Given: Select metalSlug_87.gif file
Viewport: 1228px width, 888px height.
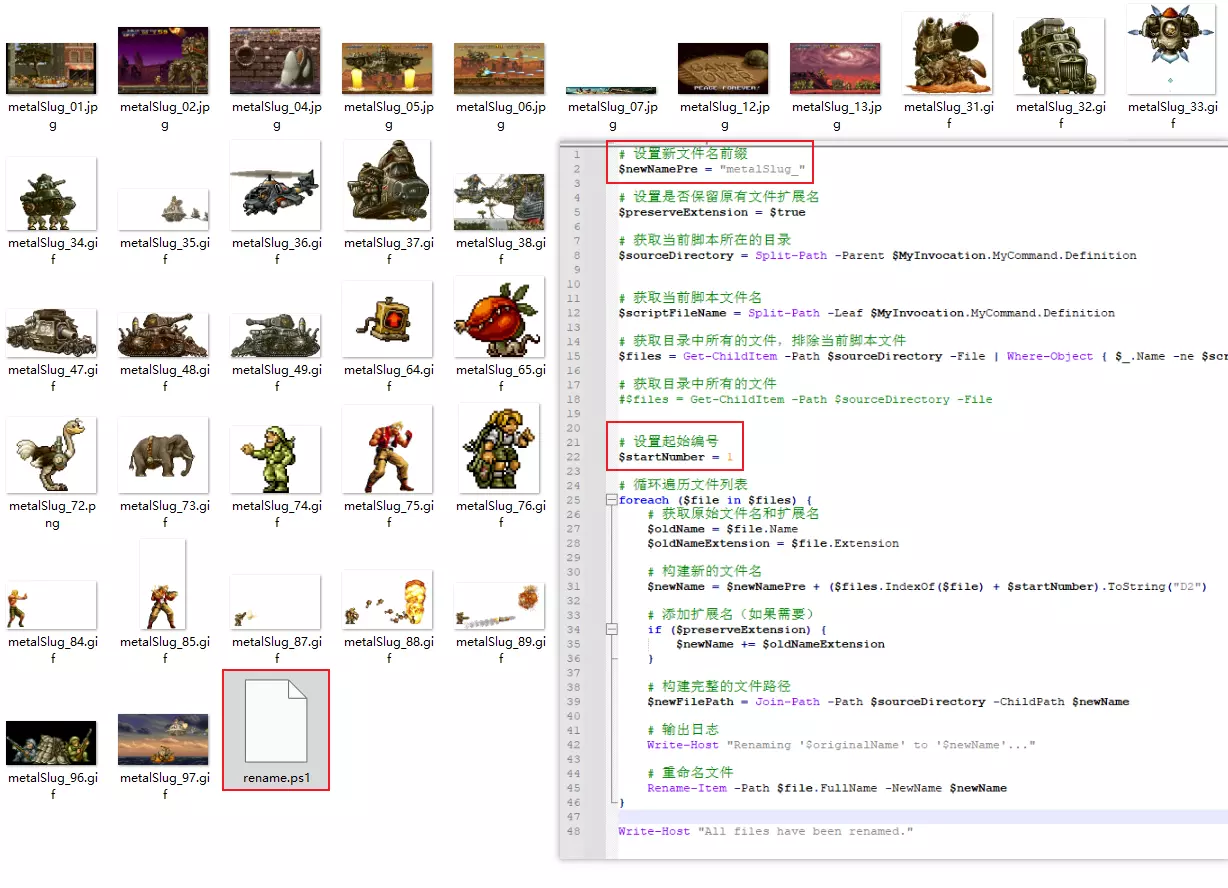Looking at the screenshot, I should click(x=275, y=602).
